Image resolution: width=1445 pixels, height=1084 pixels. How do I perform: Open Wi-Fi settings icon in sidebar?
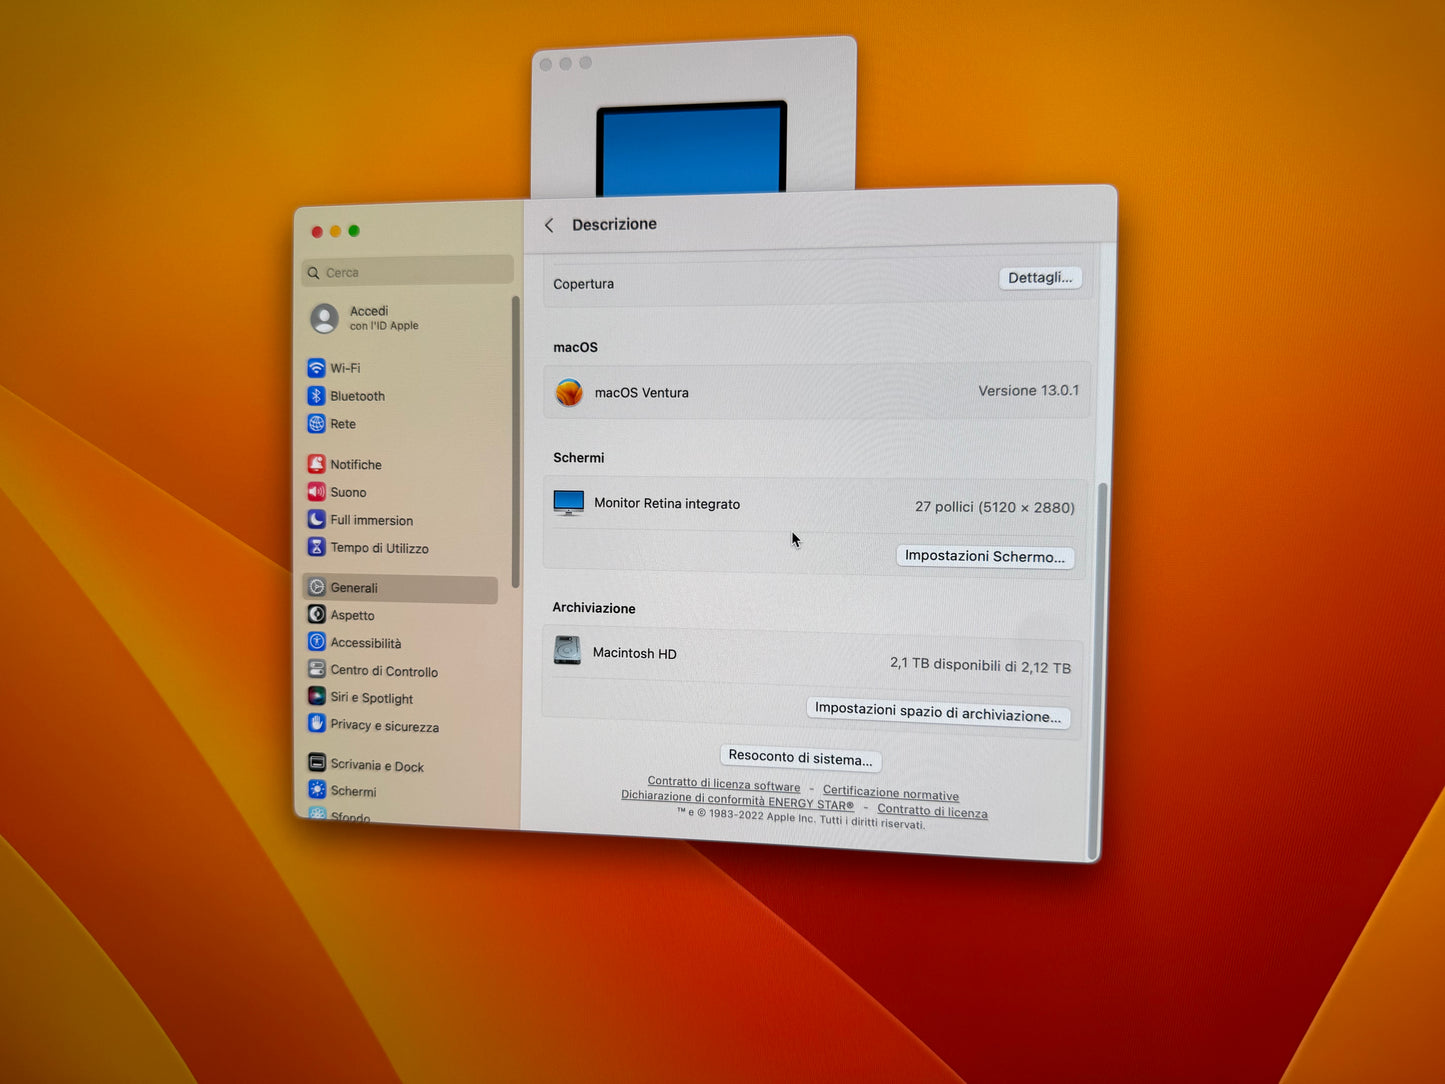coord(316,368)
